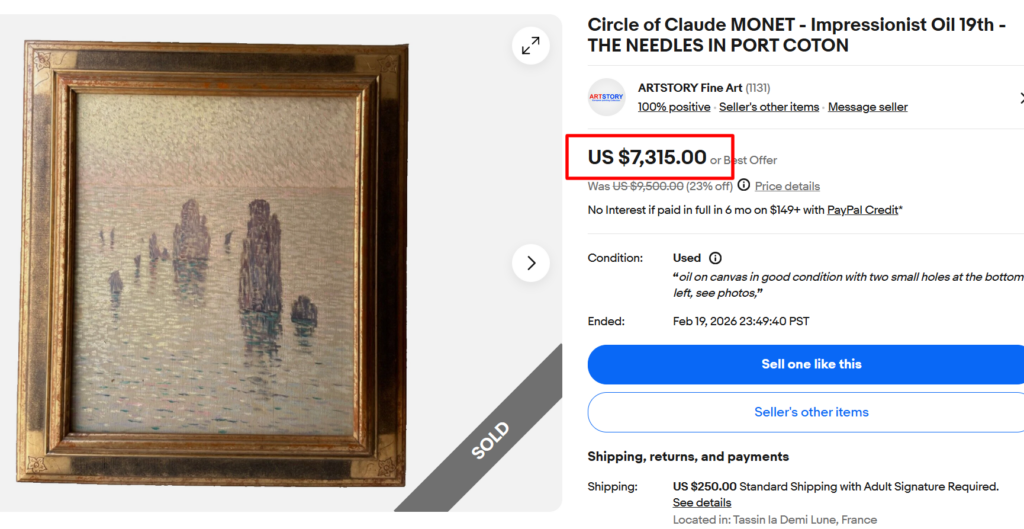
Task: Click the Seller's other items text link
Action: [769, 107]
